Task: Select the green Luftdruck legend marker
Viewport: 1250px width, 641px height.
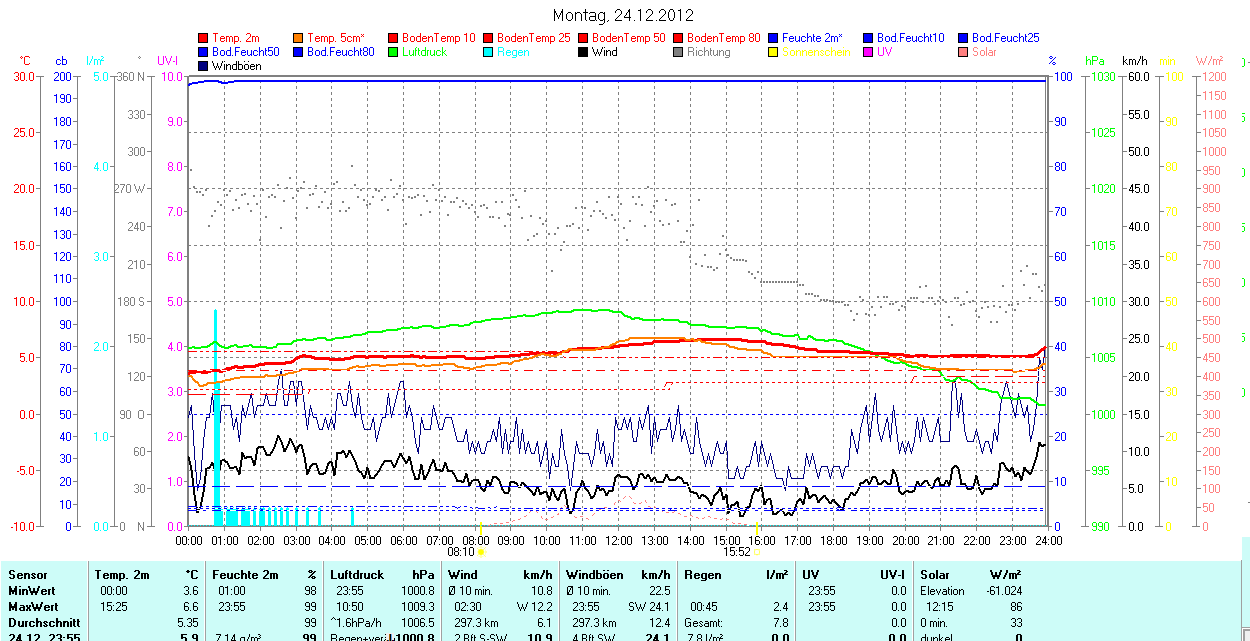Action: click(393, 52)
